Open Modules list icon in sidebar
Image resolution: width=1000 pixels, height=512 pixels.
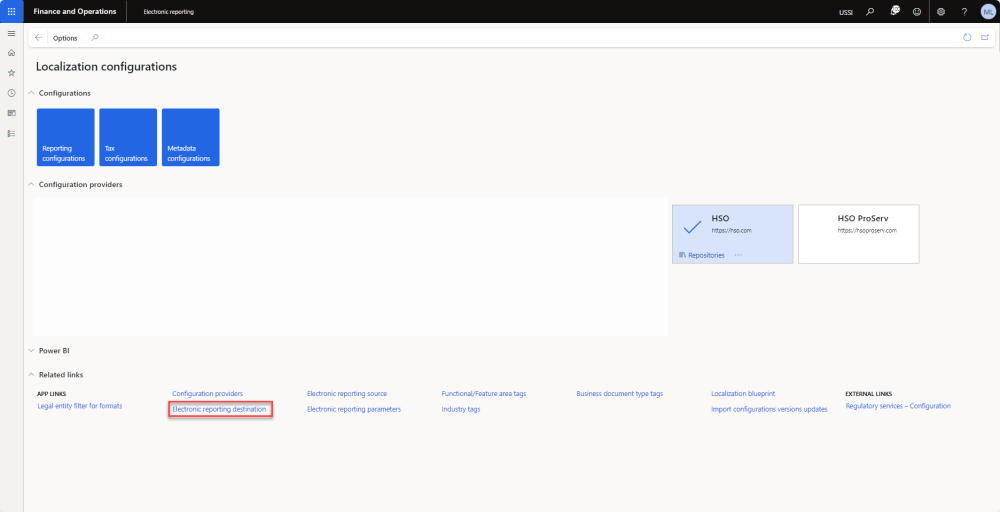click(11, 133)
